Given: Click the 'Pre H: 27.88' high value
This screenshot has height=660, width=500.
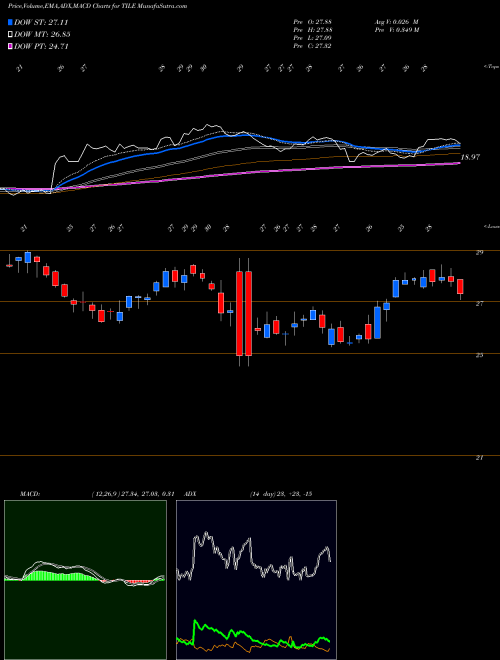Looking at the screenshot, I should point(312,30).
